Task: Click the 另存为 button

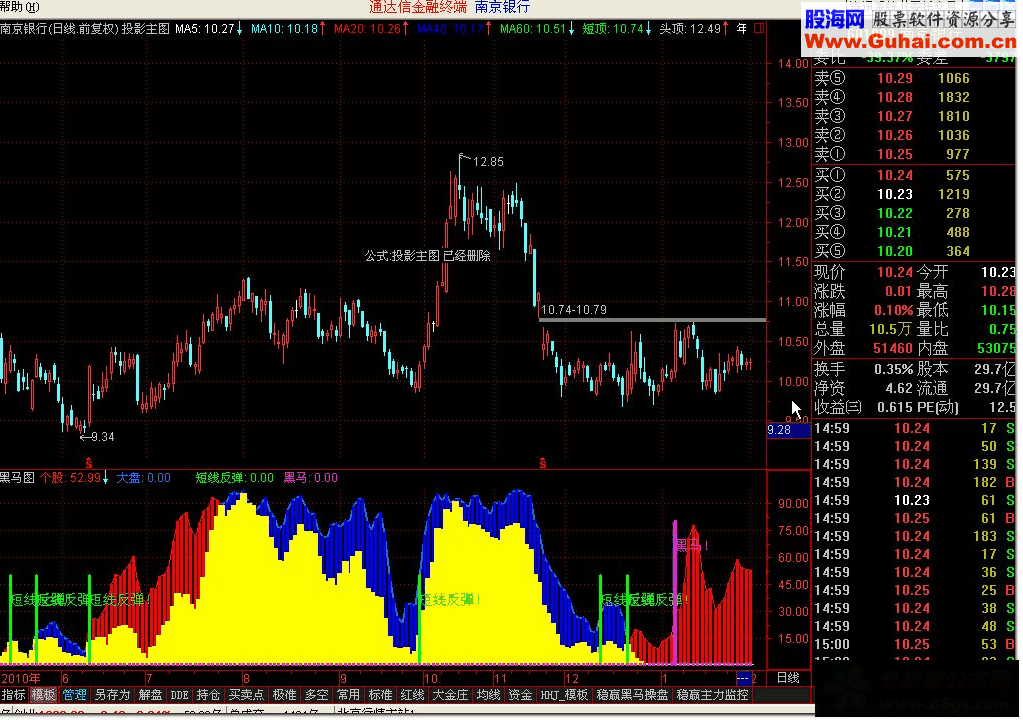Action: point(112,695)
